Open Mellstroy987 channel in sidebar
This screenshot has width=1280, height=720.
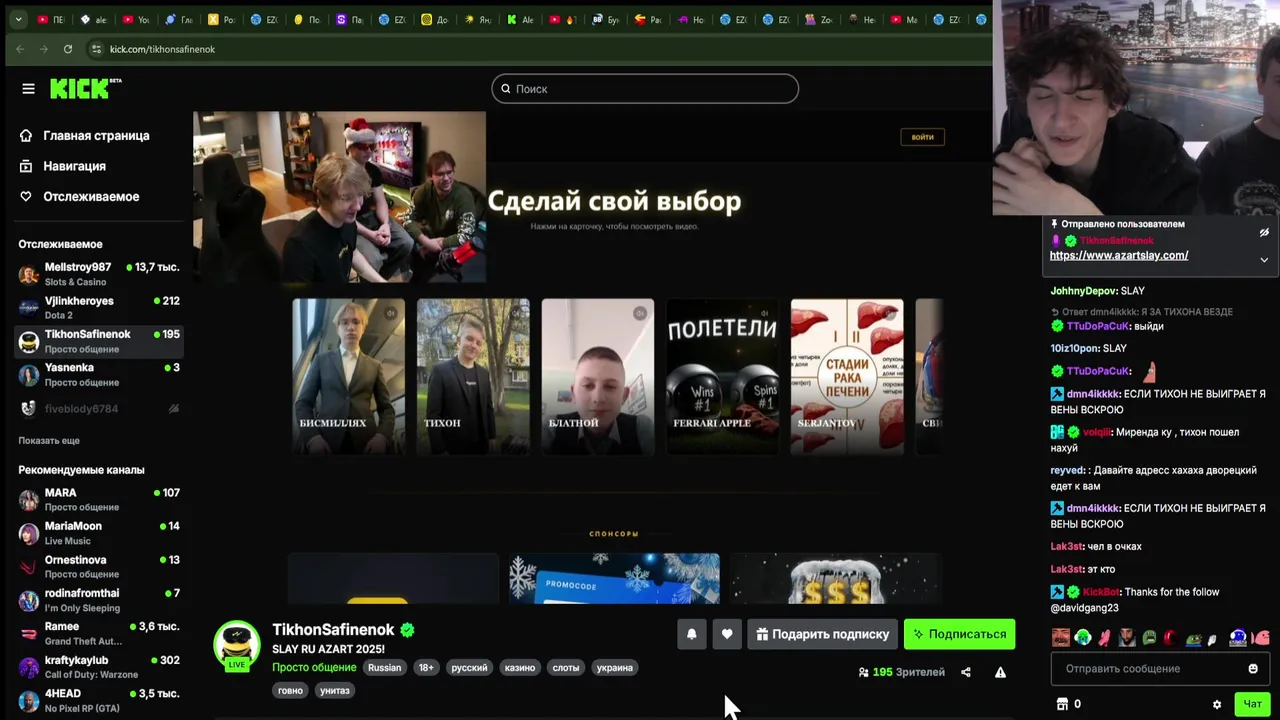click(x=99, y=274)
